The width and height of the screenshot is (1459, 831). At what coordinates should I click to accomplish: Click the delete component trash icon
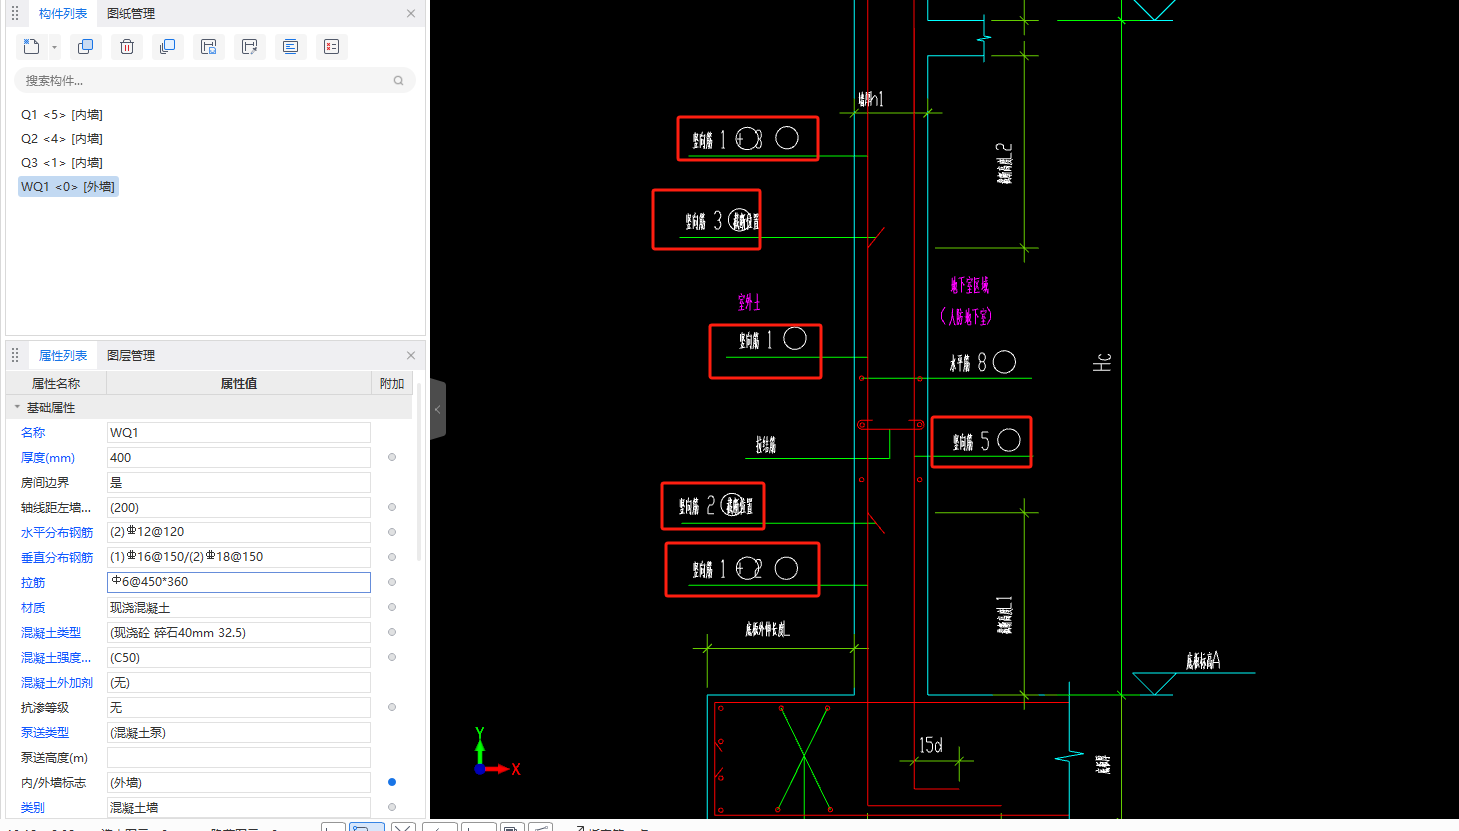click(x=127, y=47)
